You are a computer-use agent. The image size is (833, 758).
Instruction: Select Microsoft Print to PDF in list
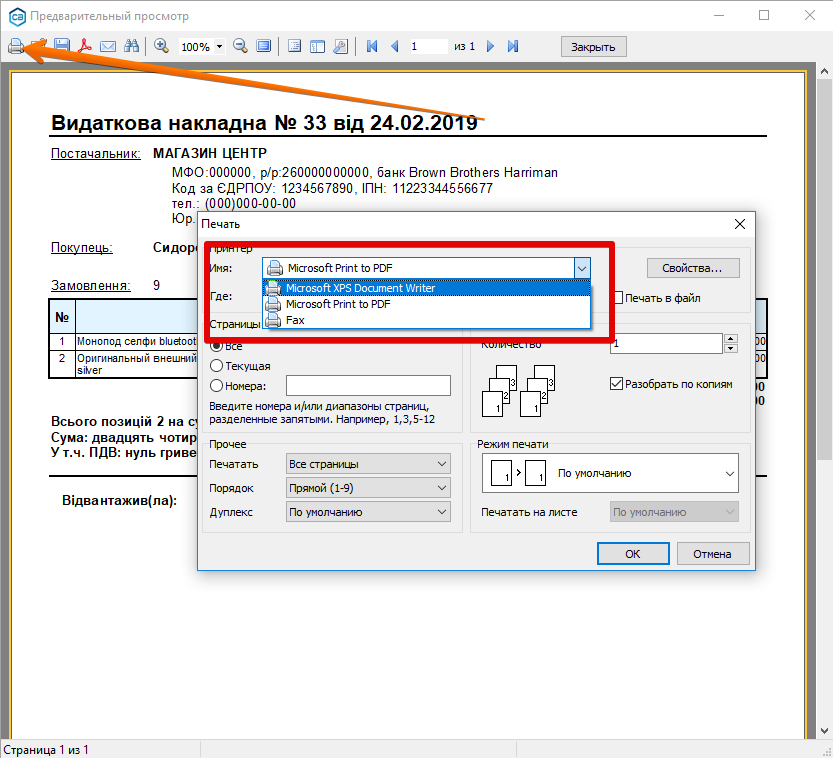(427, 304)
